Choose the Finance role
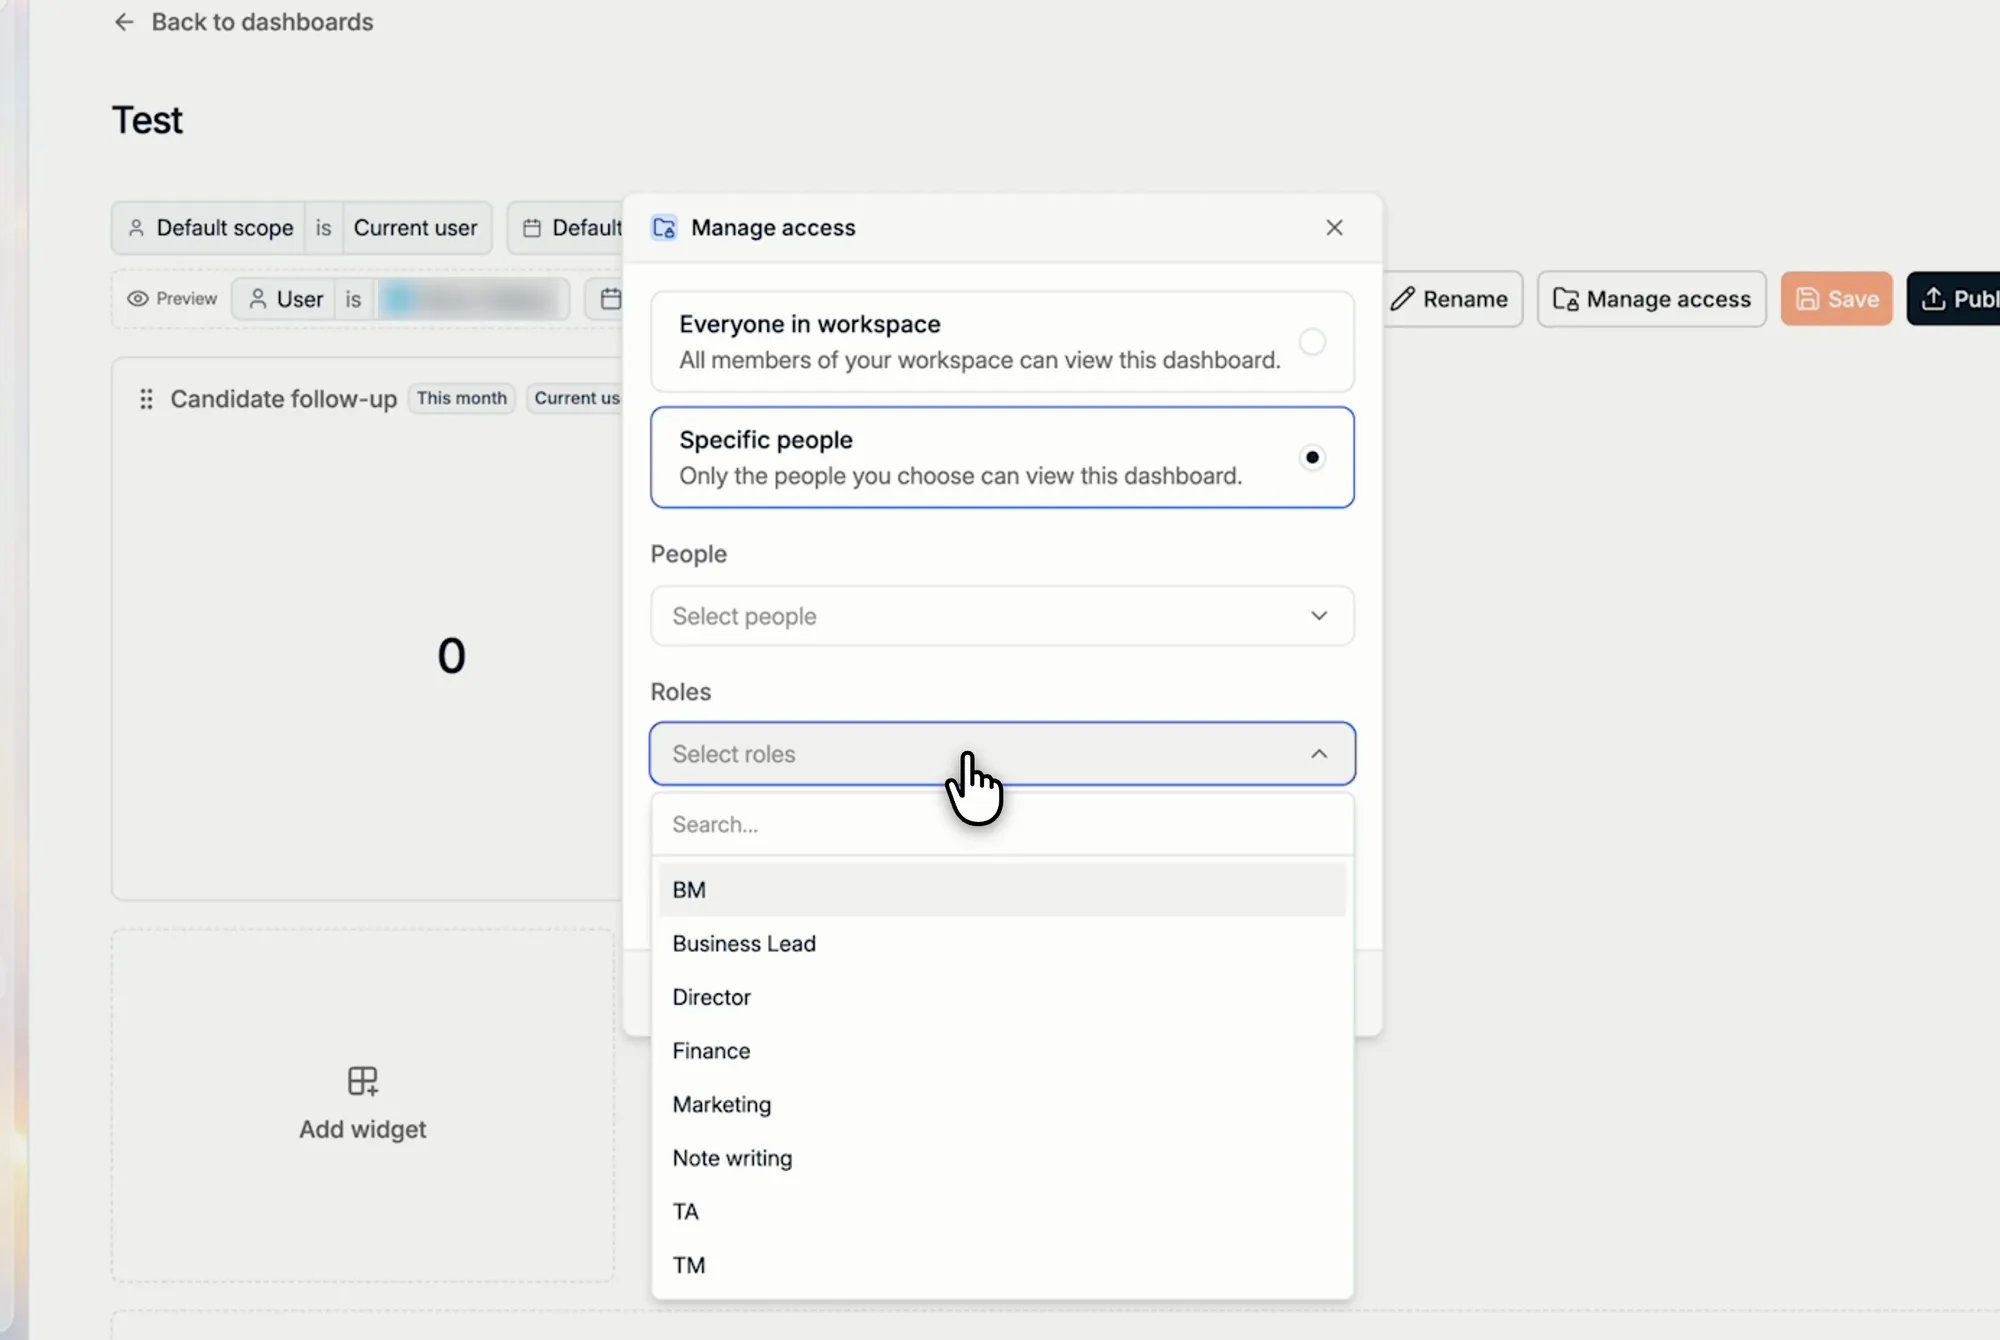This screenshot has height=1340, width=2000. click(x=1002, y=1051)
